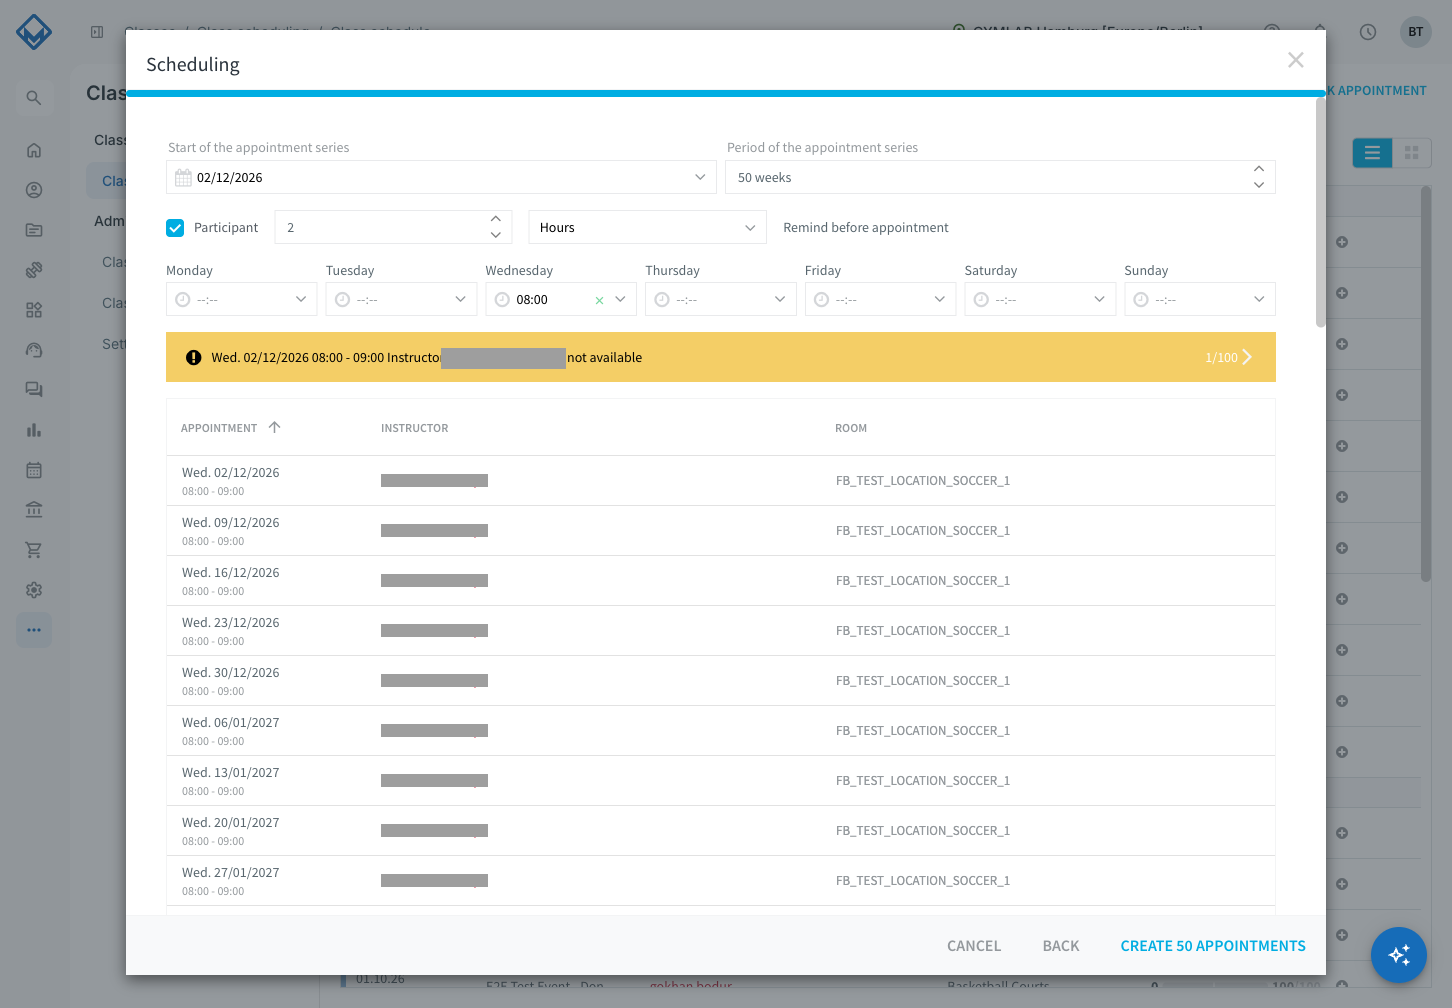Click the next warning chevron beside 1/100
Image resolution: width=1452 pixels, height=1008 pixels.
[x=1247, y=357]
